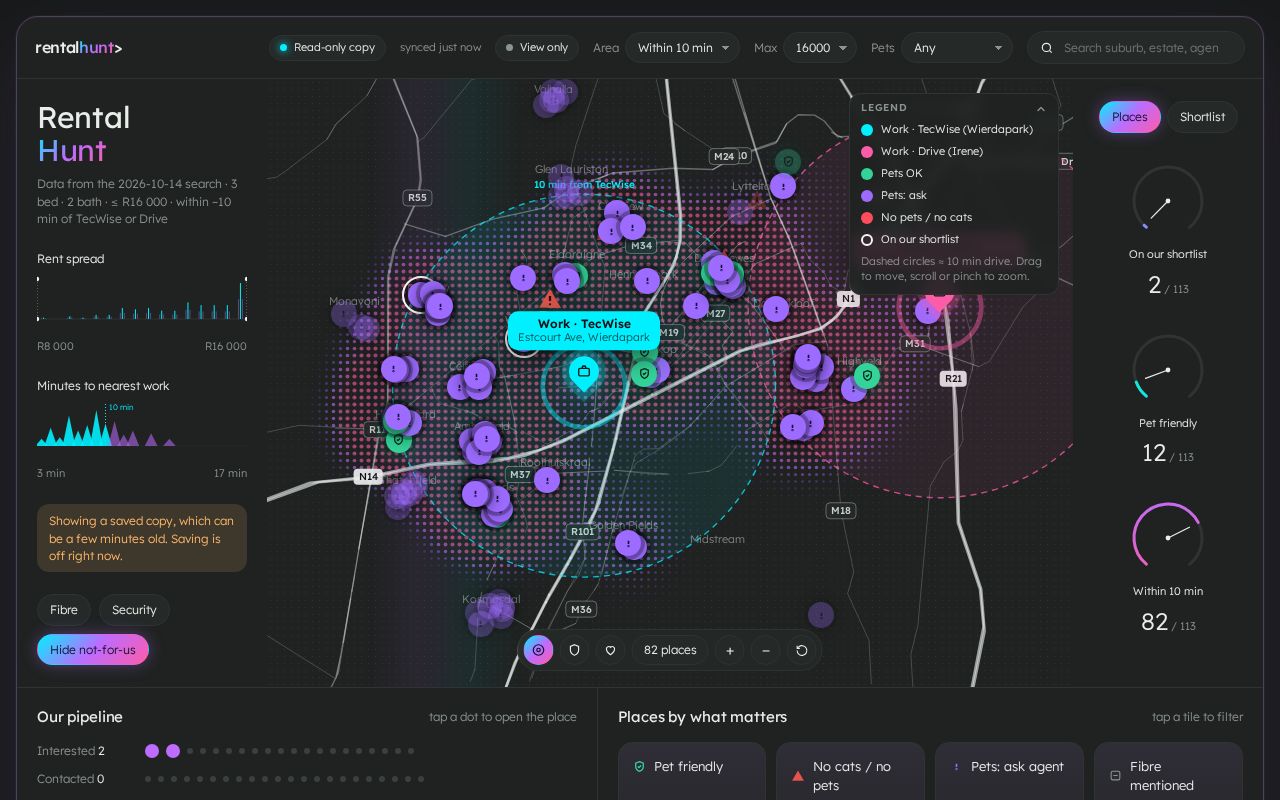
Task: Click the drive-time rings target icon
Action: click(x=538, y=650)
